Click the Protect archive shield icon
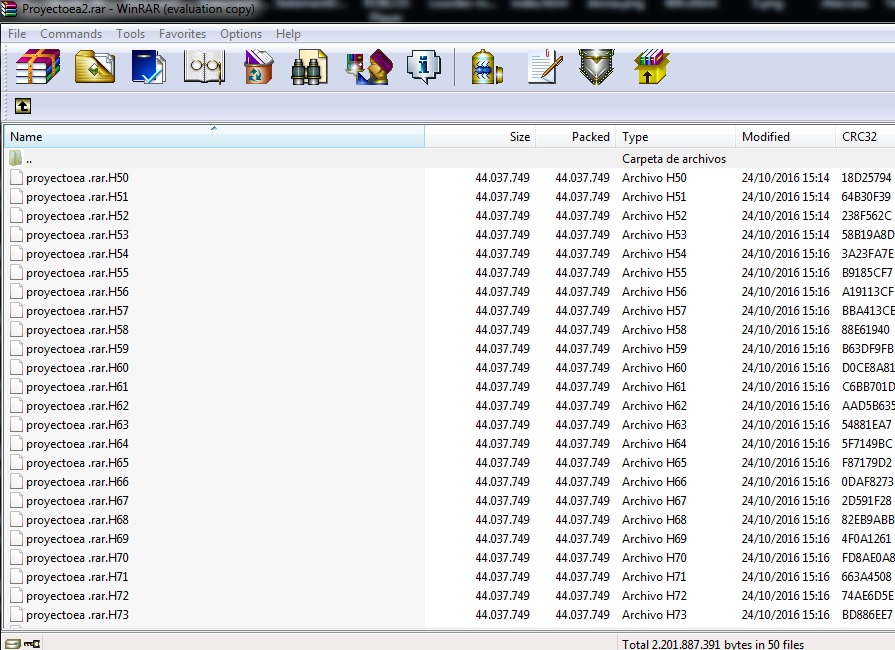The image size is (895, 650). click(597, 68)
